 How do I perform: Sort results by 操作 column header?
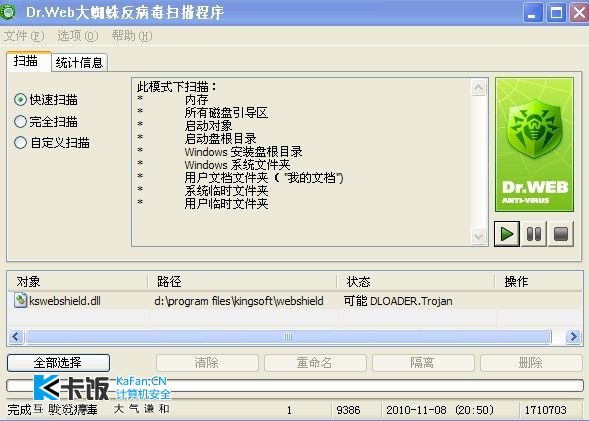point(539,281)
